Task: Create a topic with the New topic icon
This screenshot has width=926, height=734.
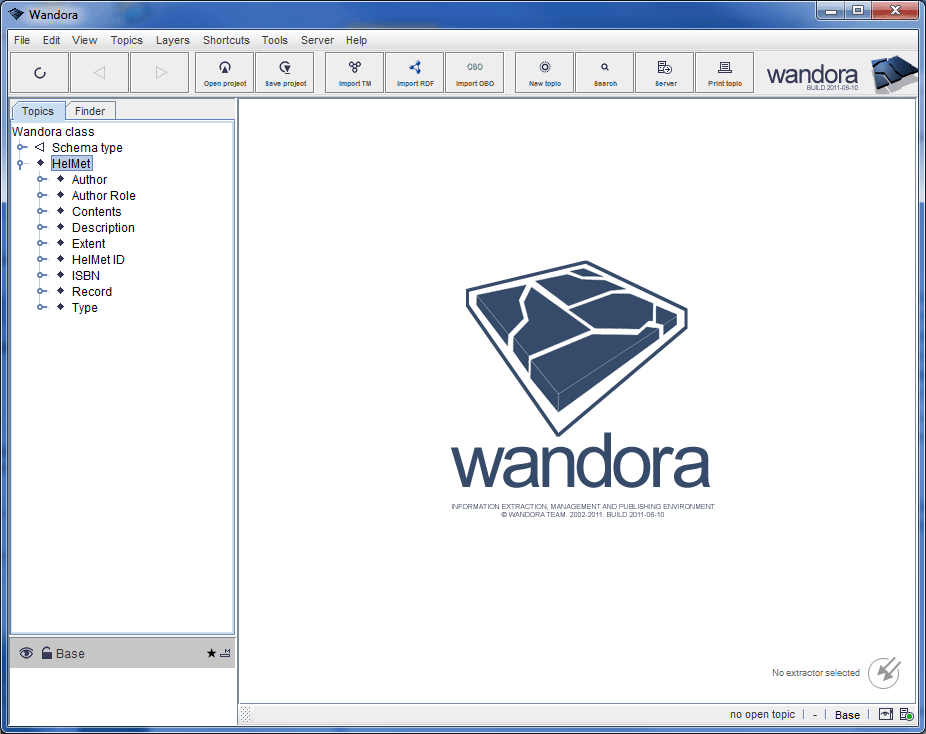Action: click(x=545, y=72)
